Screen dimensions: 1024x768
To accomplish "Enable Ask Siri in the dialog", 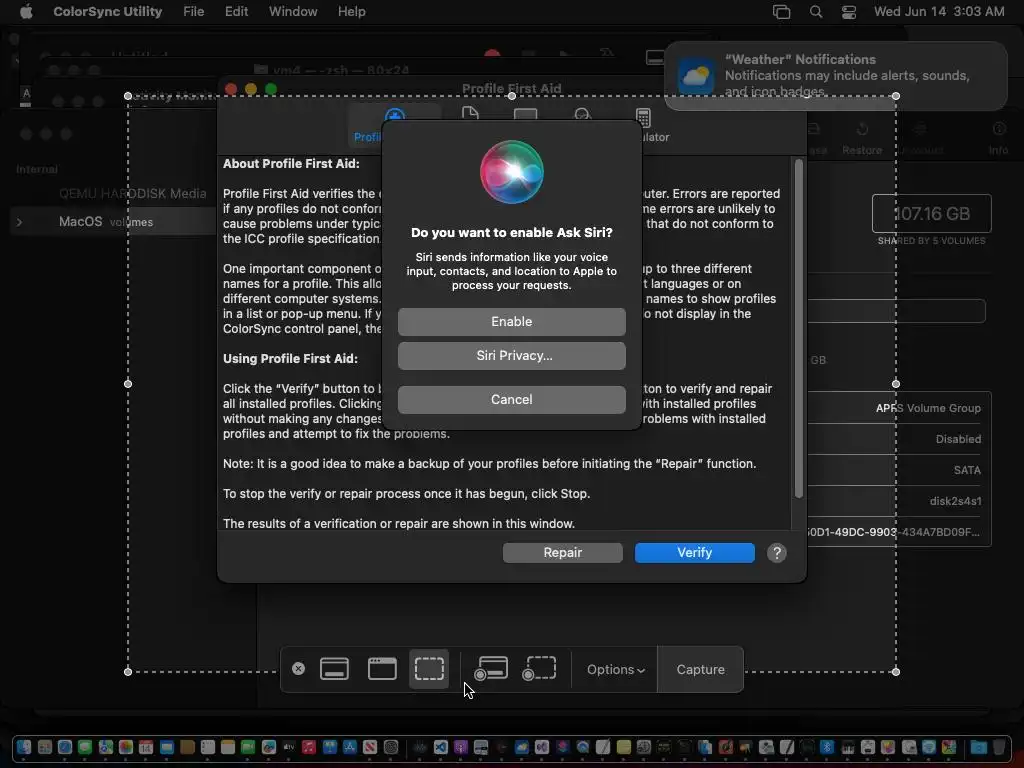I will click(511, 321).
